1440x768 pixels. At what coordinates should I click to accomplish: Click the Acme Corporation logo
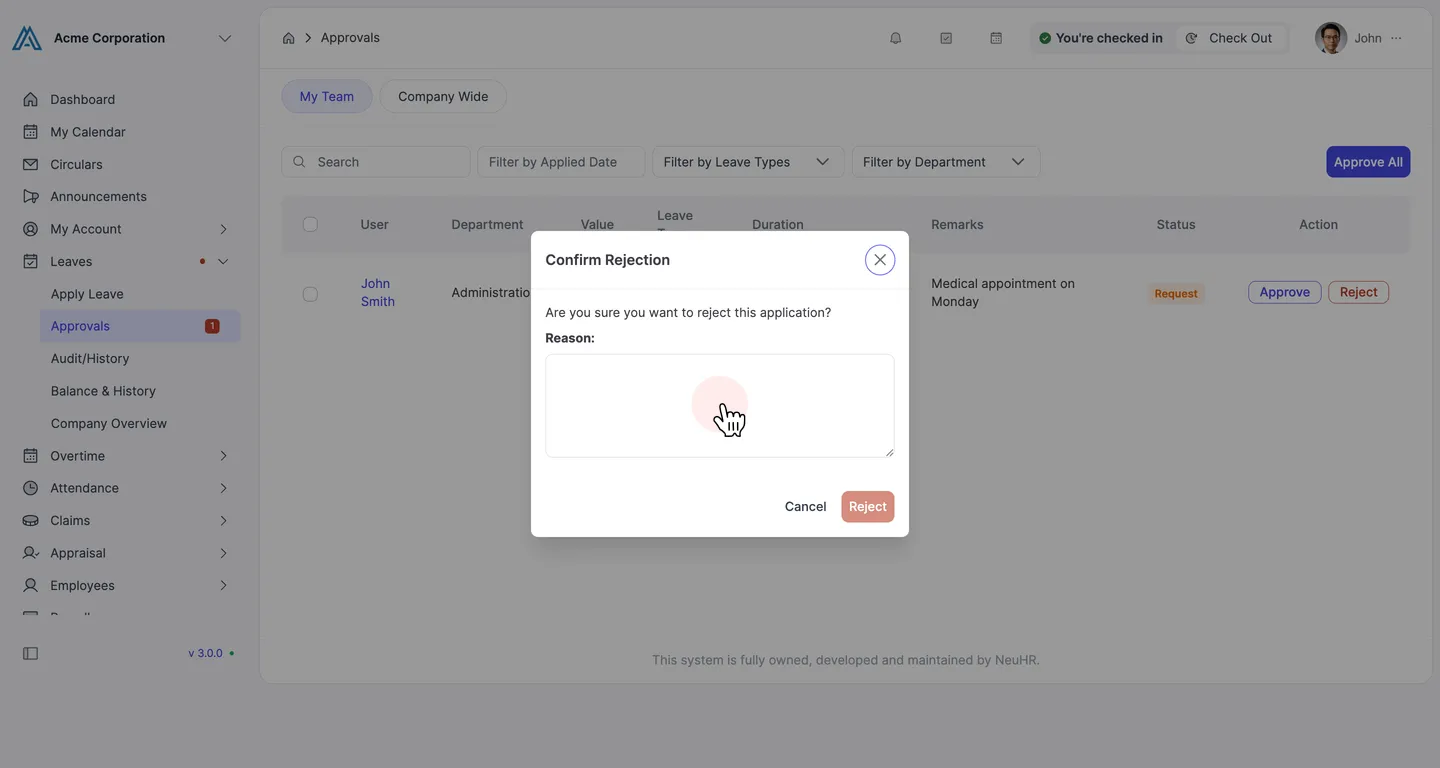27,38
